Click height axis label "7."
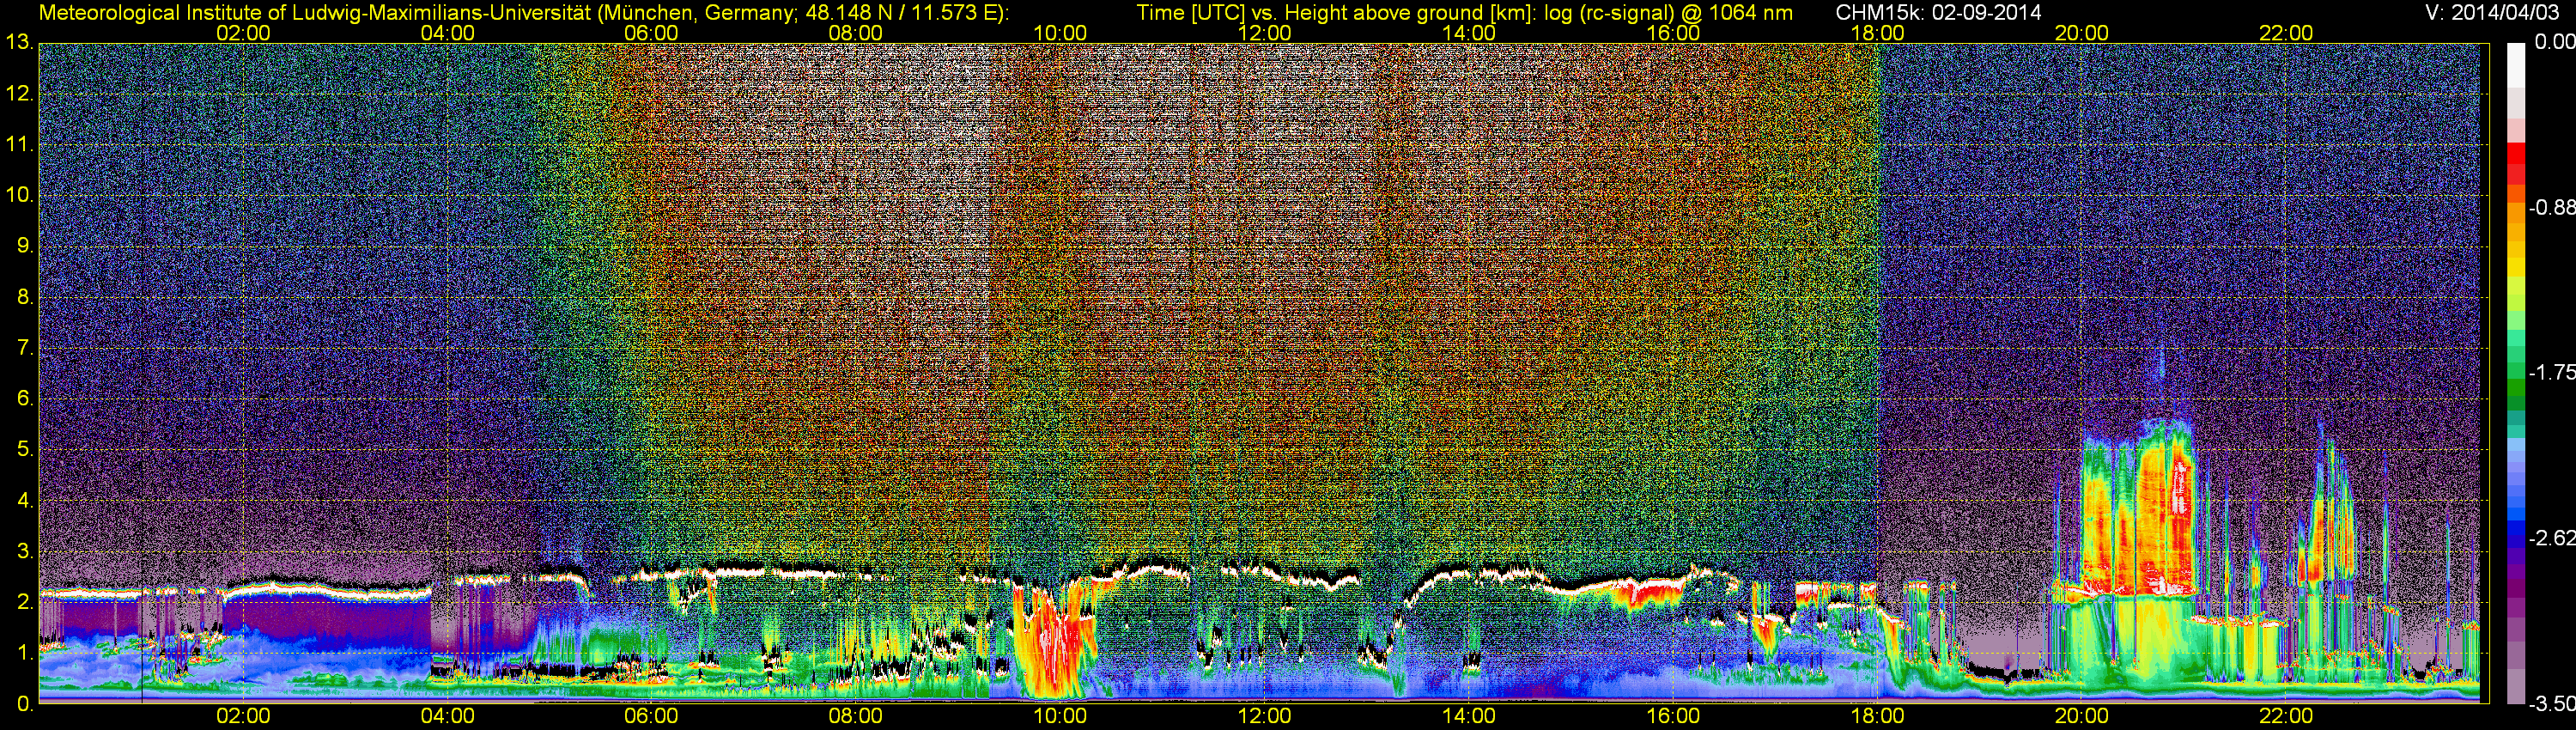This screenshot has height=730, width=2576. 26,348
